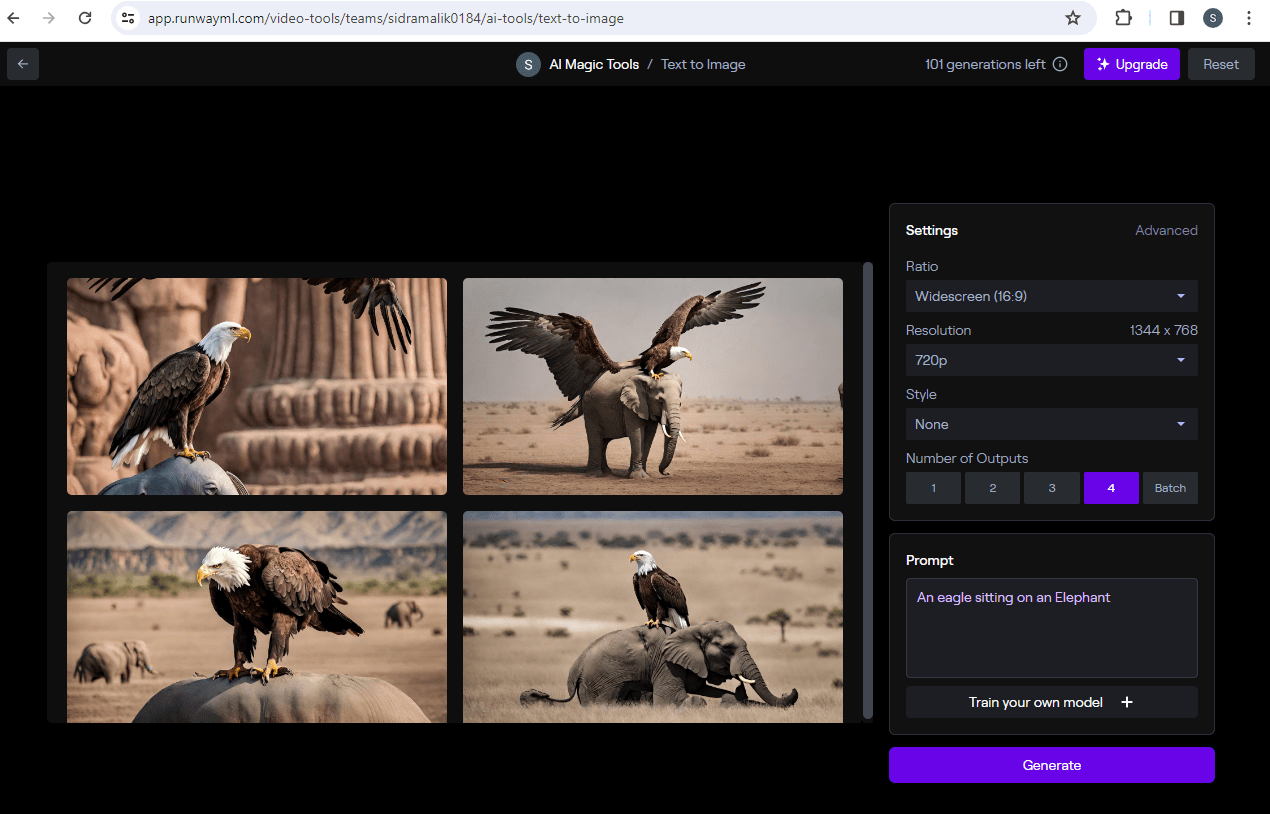Click the browser profile avatar icon
Viewport: 1270px width, 814px height.
1213,18
